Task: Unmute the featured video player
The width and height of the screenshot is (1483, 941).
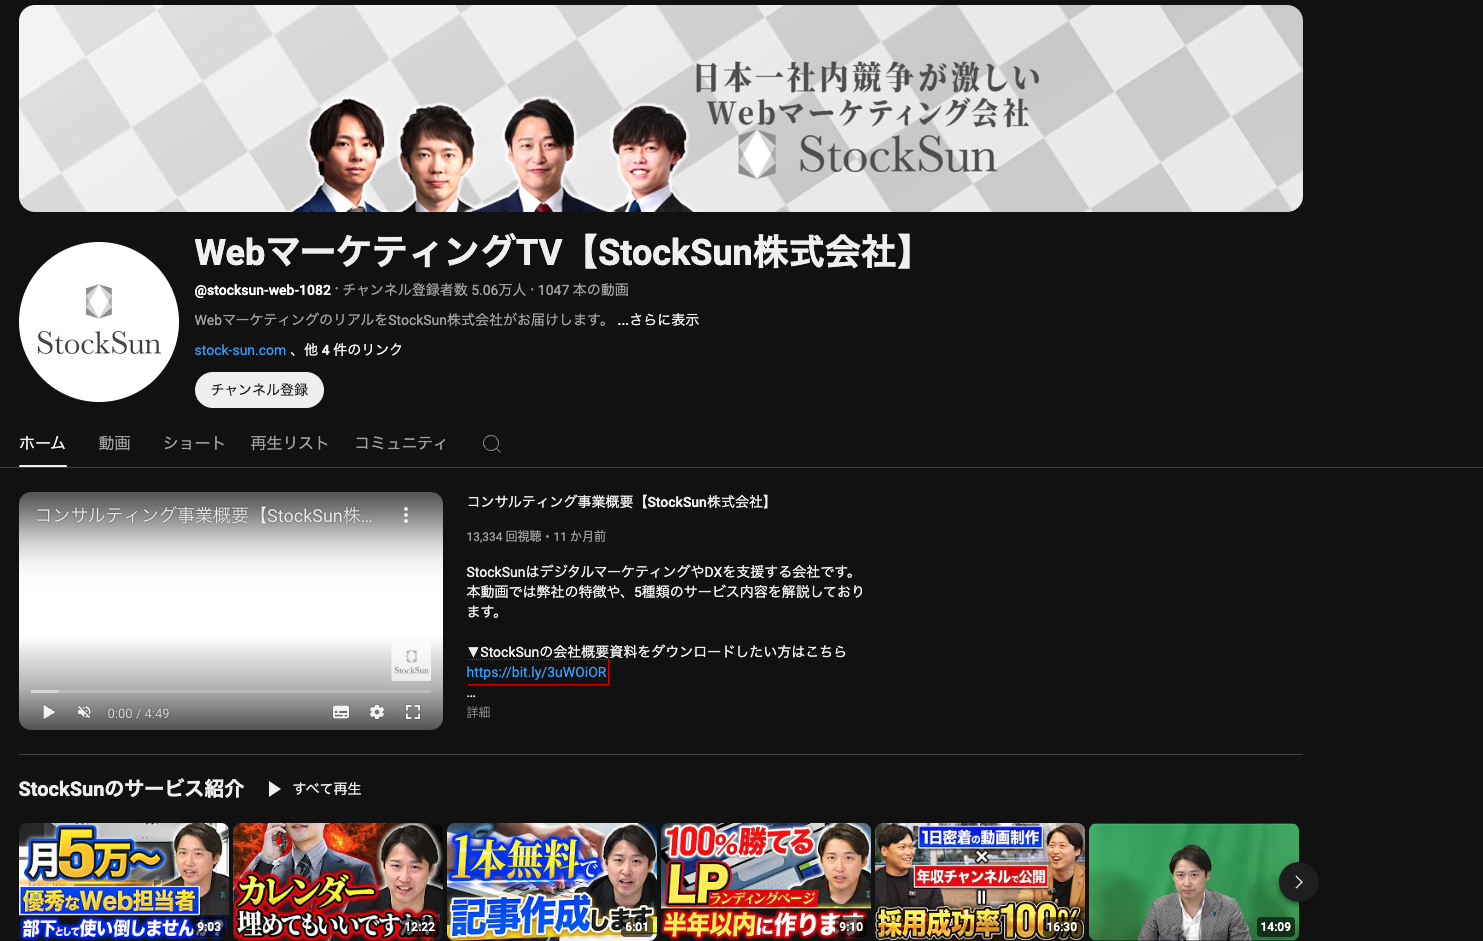Action: tap(84, 713)
